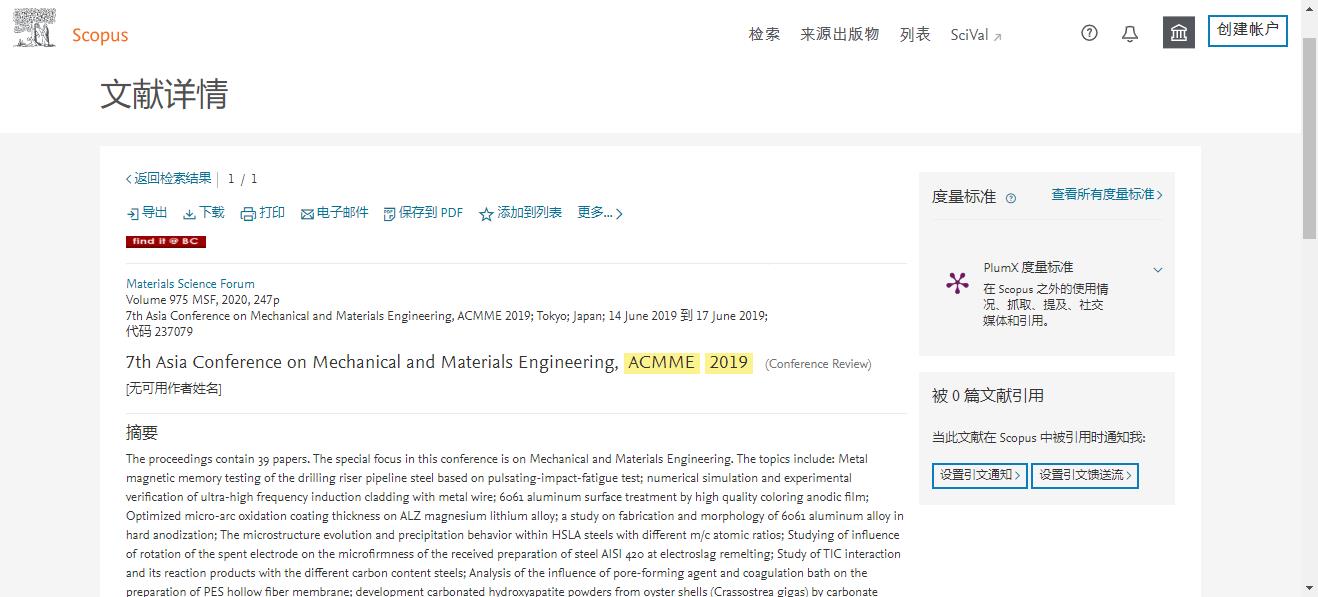The image size is (1318, 597).
Task: Click the 摘要 heading
Action: (142, 433)
